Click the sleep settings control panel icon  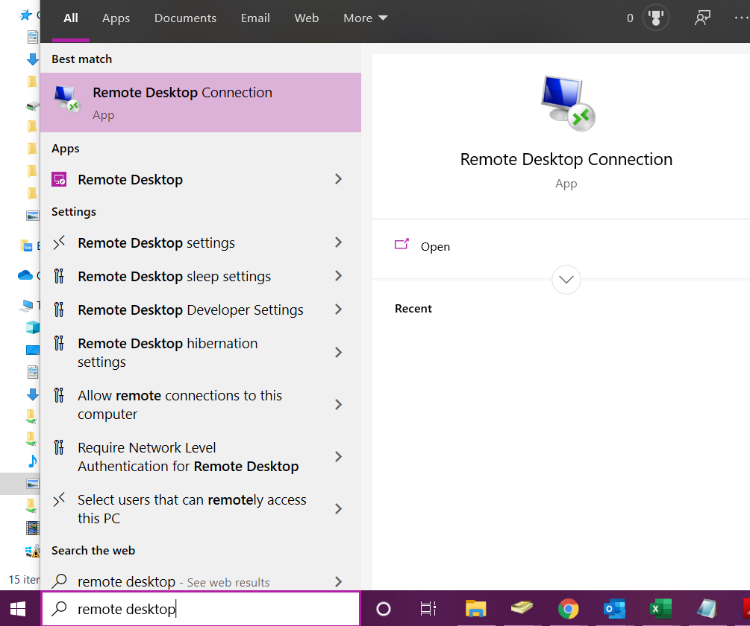pyautogui.click(x=59, y=276)
